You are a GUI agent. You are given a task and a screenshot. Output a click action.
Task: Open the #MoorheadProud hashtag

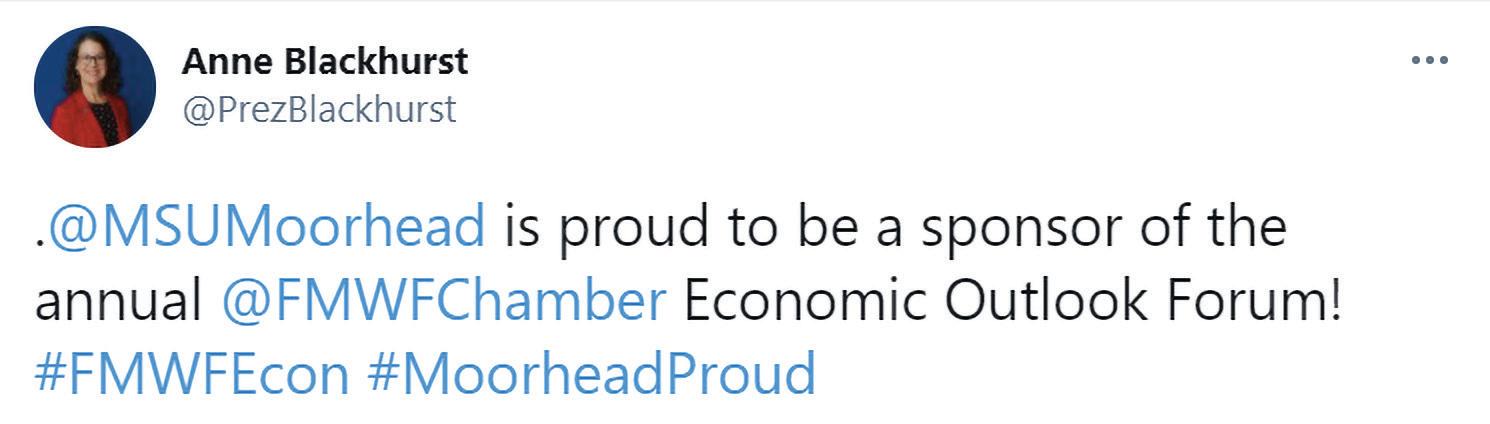[592, 375]
